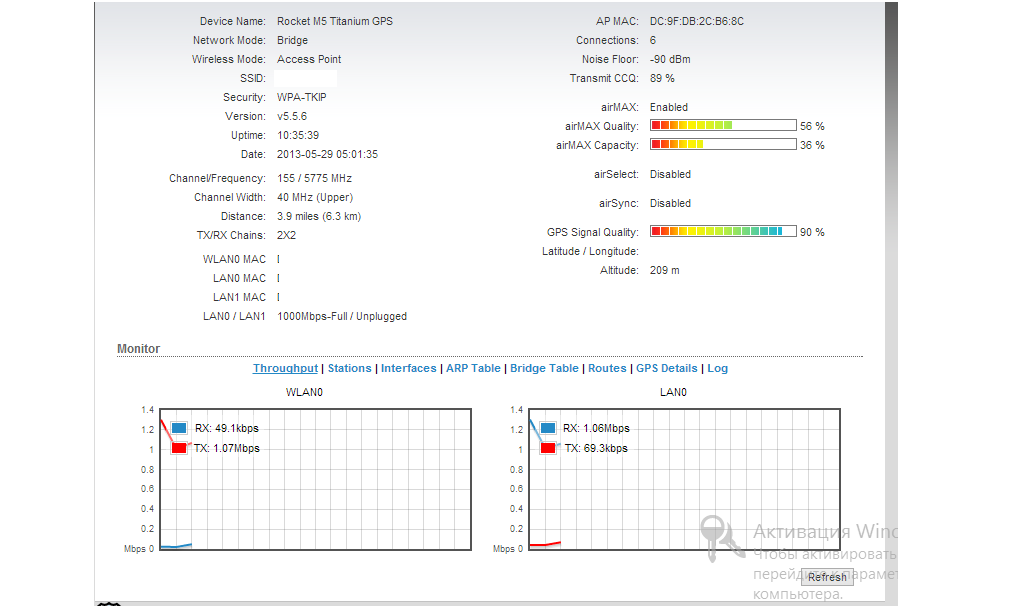Click the airMAX Quality bar
The height and width of the screenshot is (606, 1018).
pos(723,126)
